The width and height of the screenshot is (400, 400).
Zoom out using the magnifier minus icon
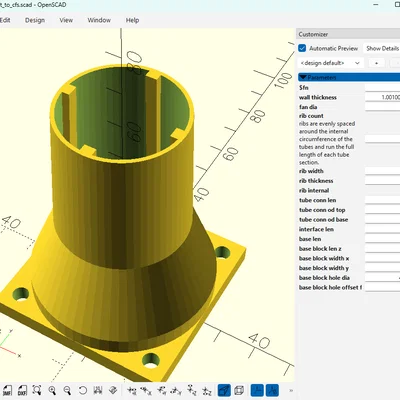click(x=67, y=390)
